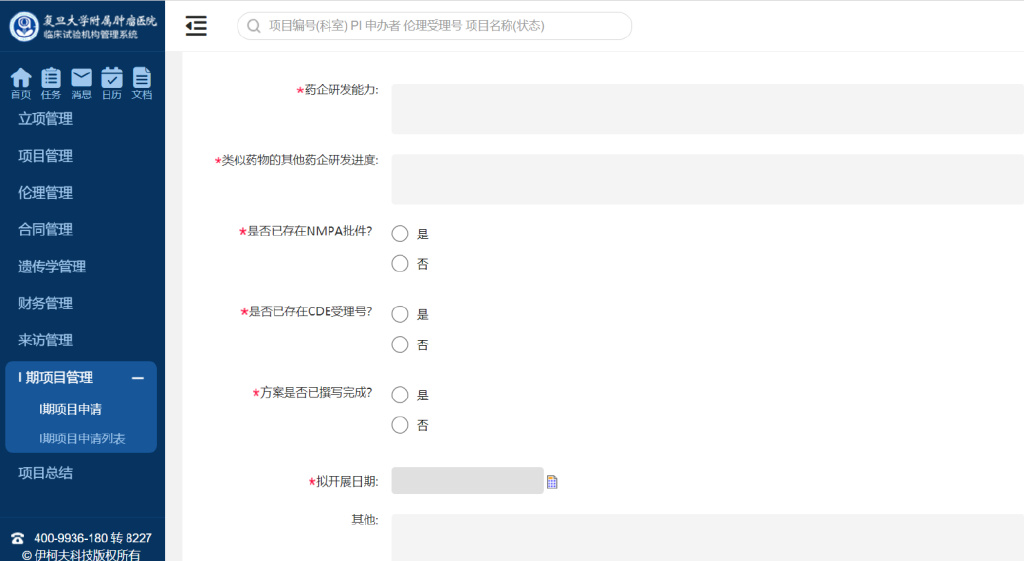Select 否 for 是否已存在CDE受理号
The height and width of the screenshot is (561, 1024).
(x=400, y=345)
